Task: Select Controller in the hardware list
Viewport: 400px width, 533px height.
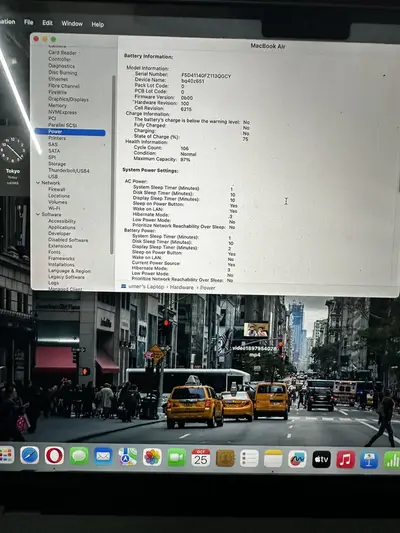Action: tap(59, 59)
